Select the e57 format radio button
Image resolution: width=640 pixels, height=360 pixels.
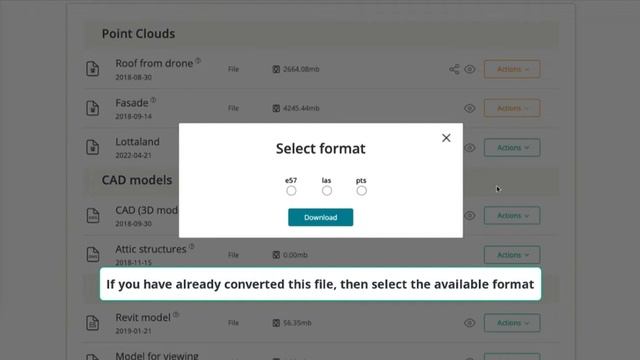[x=291, y=191]
